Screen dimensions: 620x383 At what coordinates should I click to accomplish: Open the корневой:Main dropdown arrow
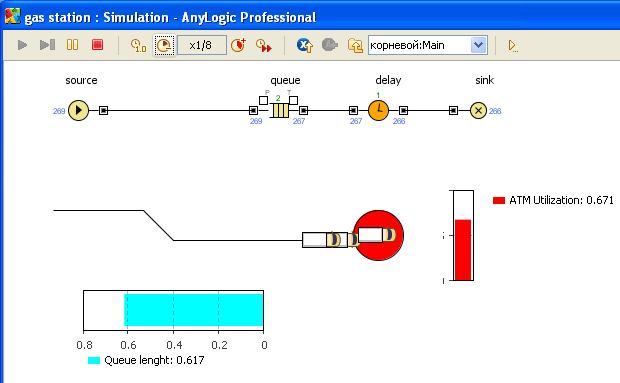pos(478,45)
